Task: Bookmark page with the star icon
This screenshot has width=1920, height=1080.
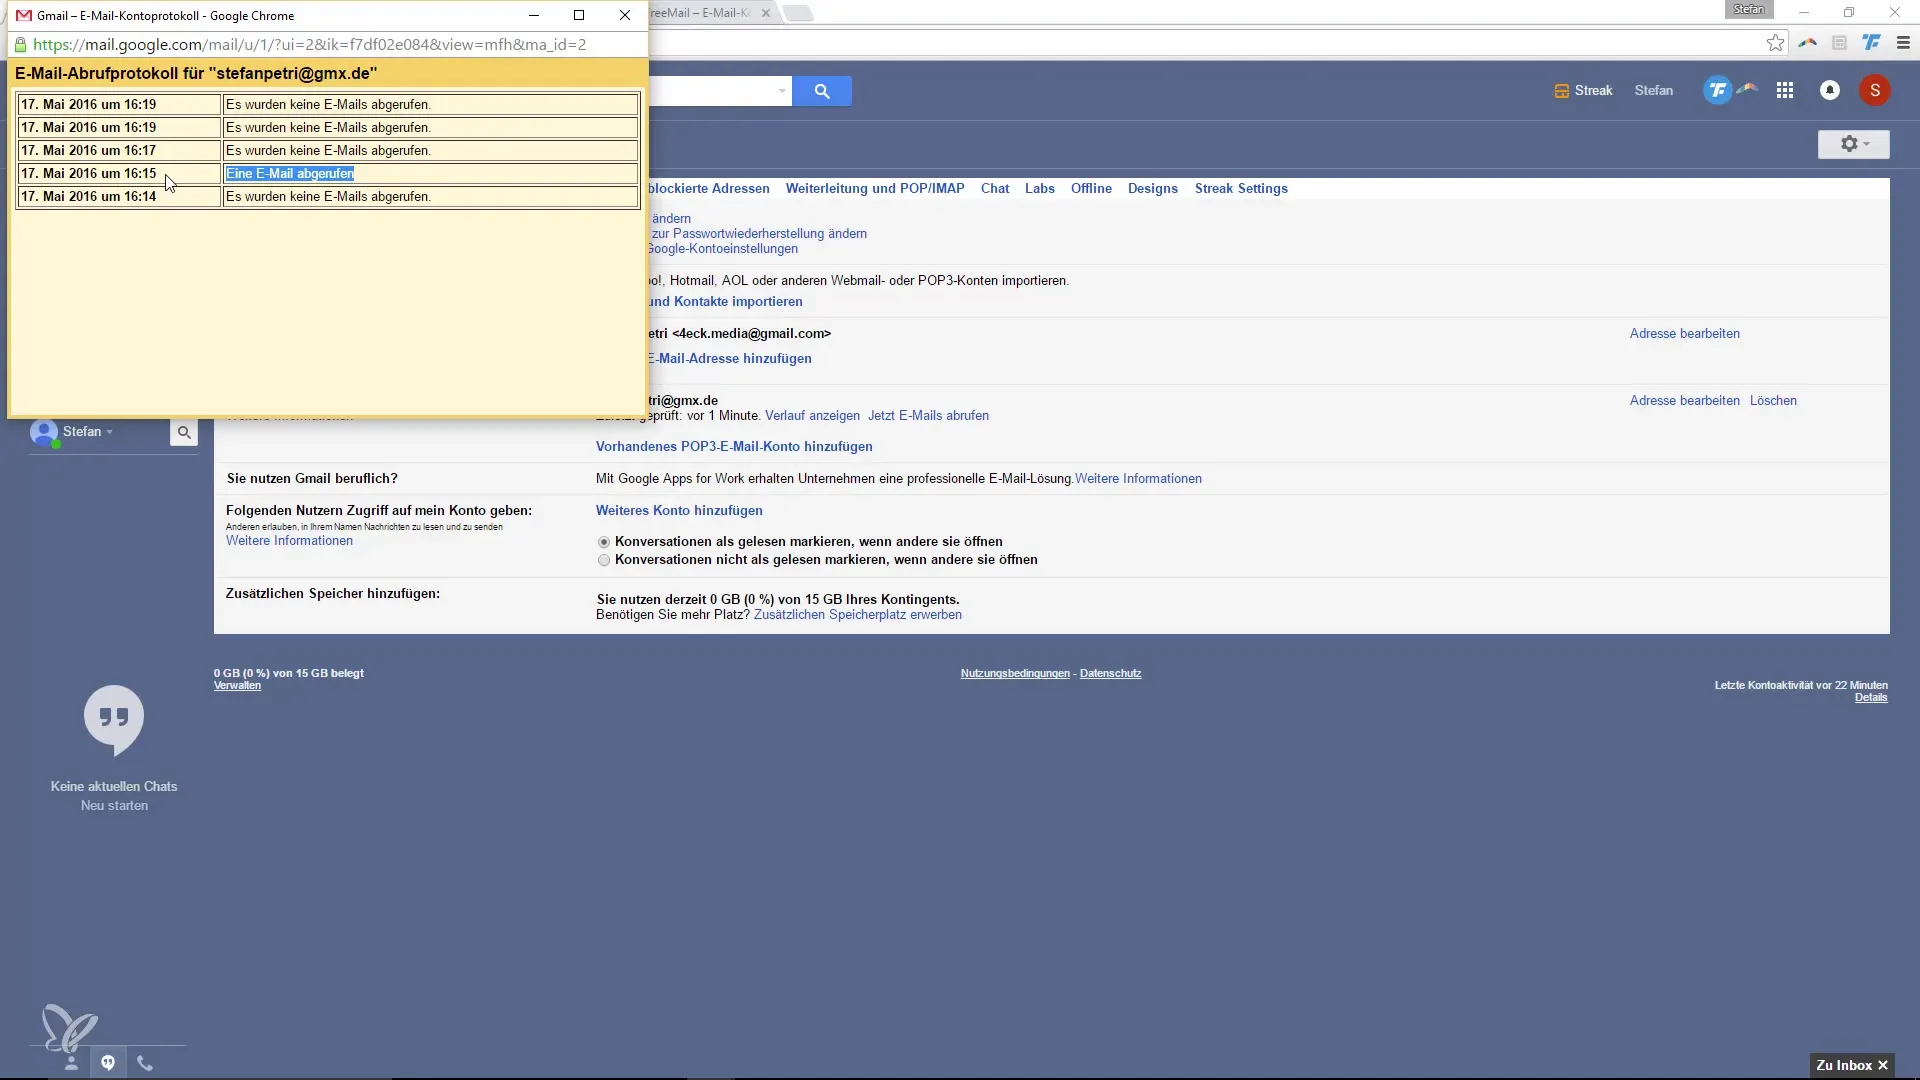Action: (1775, 43)
